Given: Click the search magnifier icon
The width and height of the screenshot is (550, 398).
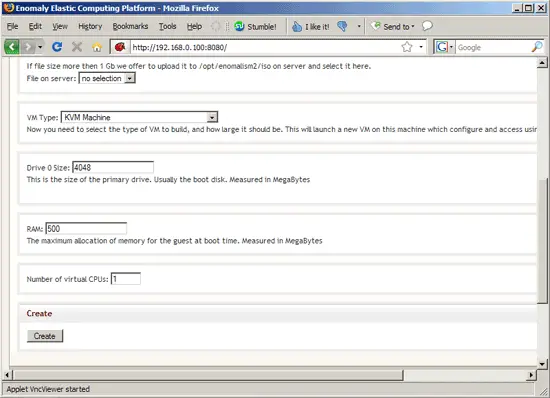Looking at the screenshot, I should (537, 47).
